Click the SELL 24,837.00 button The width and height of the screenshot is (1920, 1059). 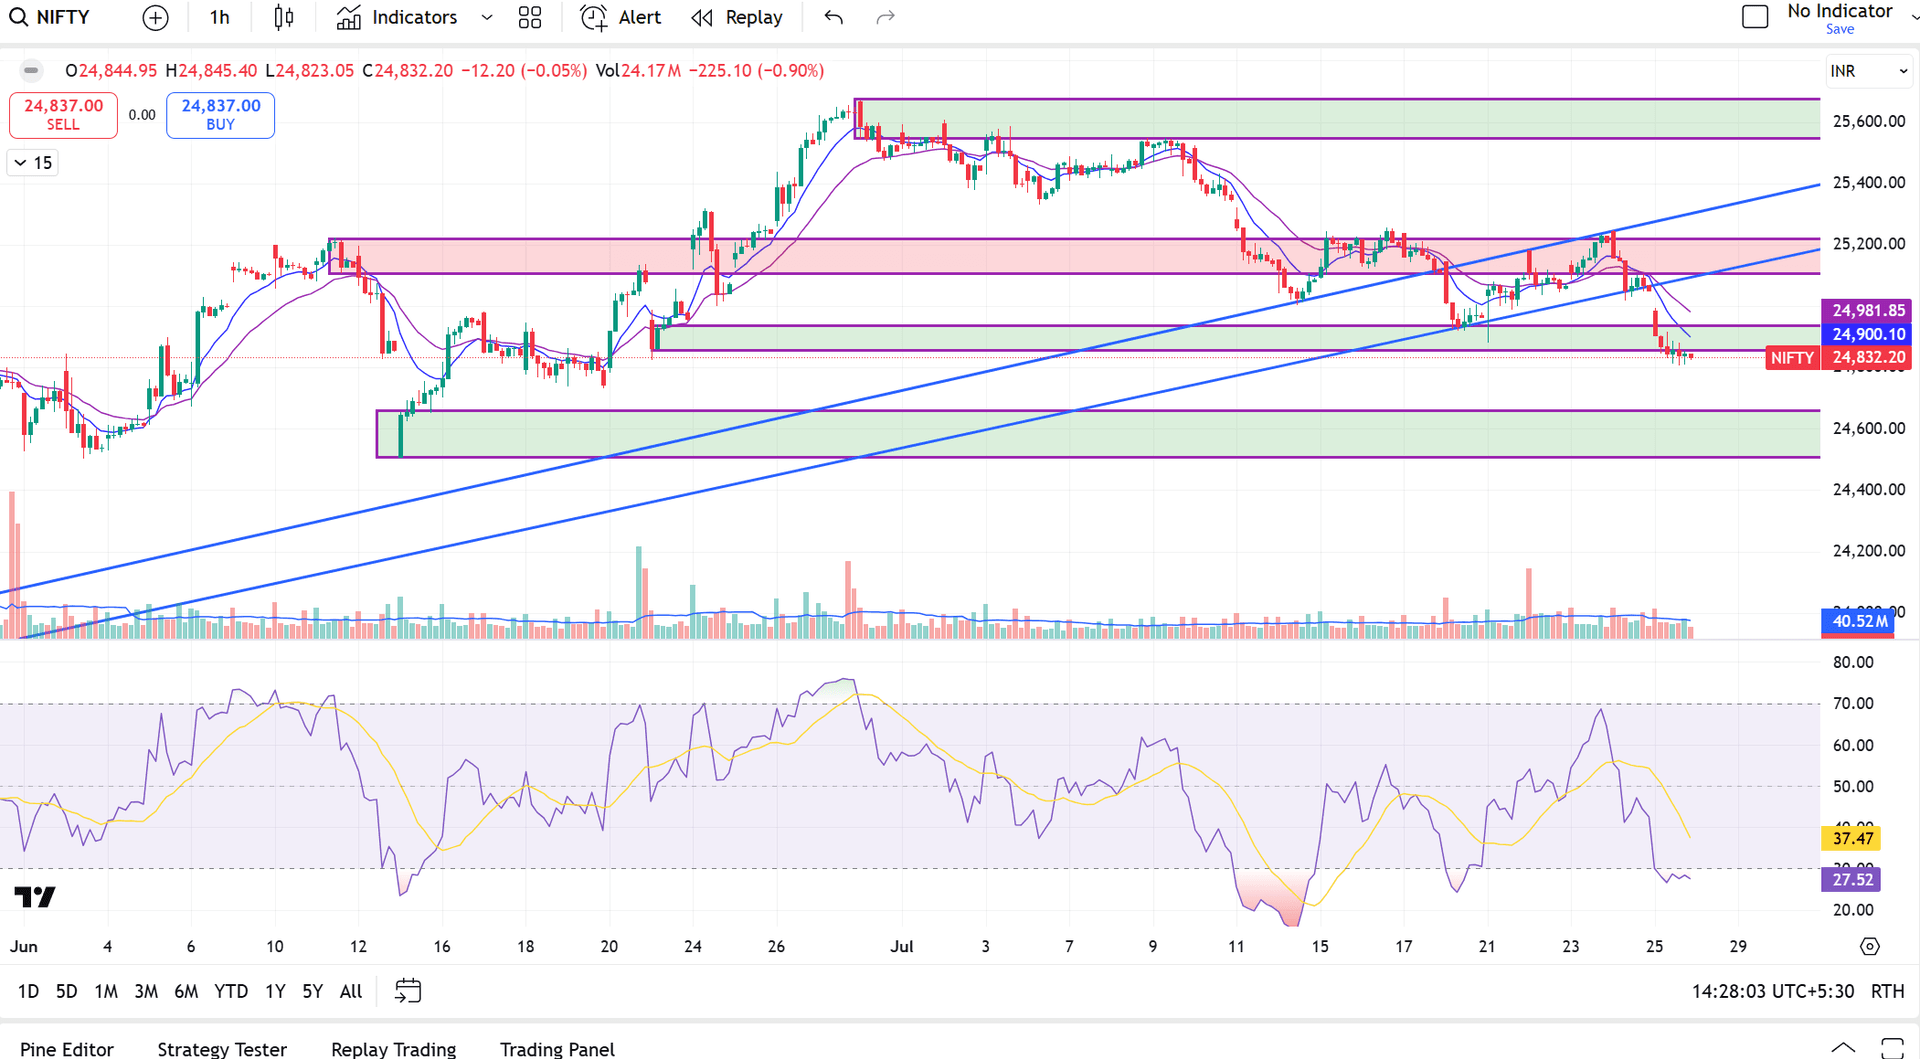63,115
